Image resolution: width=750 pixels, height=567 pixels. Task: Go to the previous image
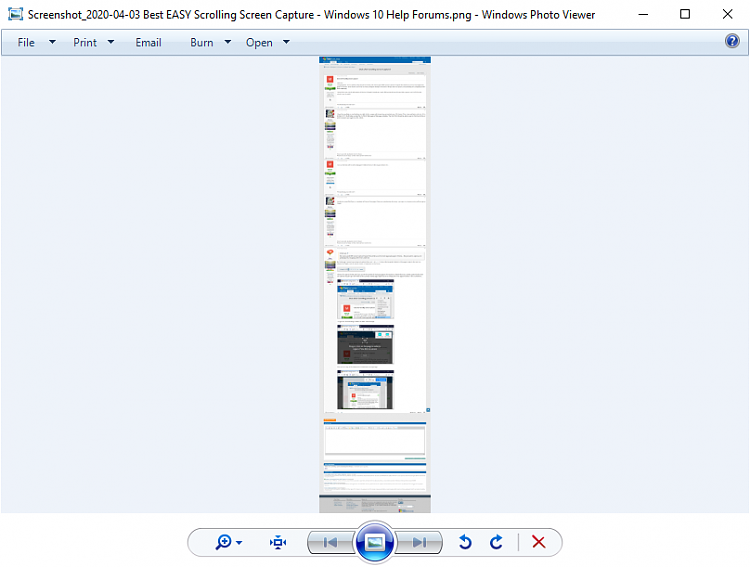330,542
